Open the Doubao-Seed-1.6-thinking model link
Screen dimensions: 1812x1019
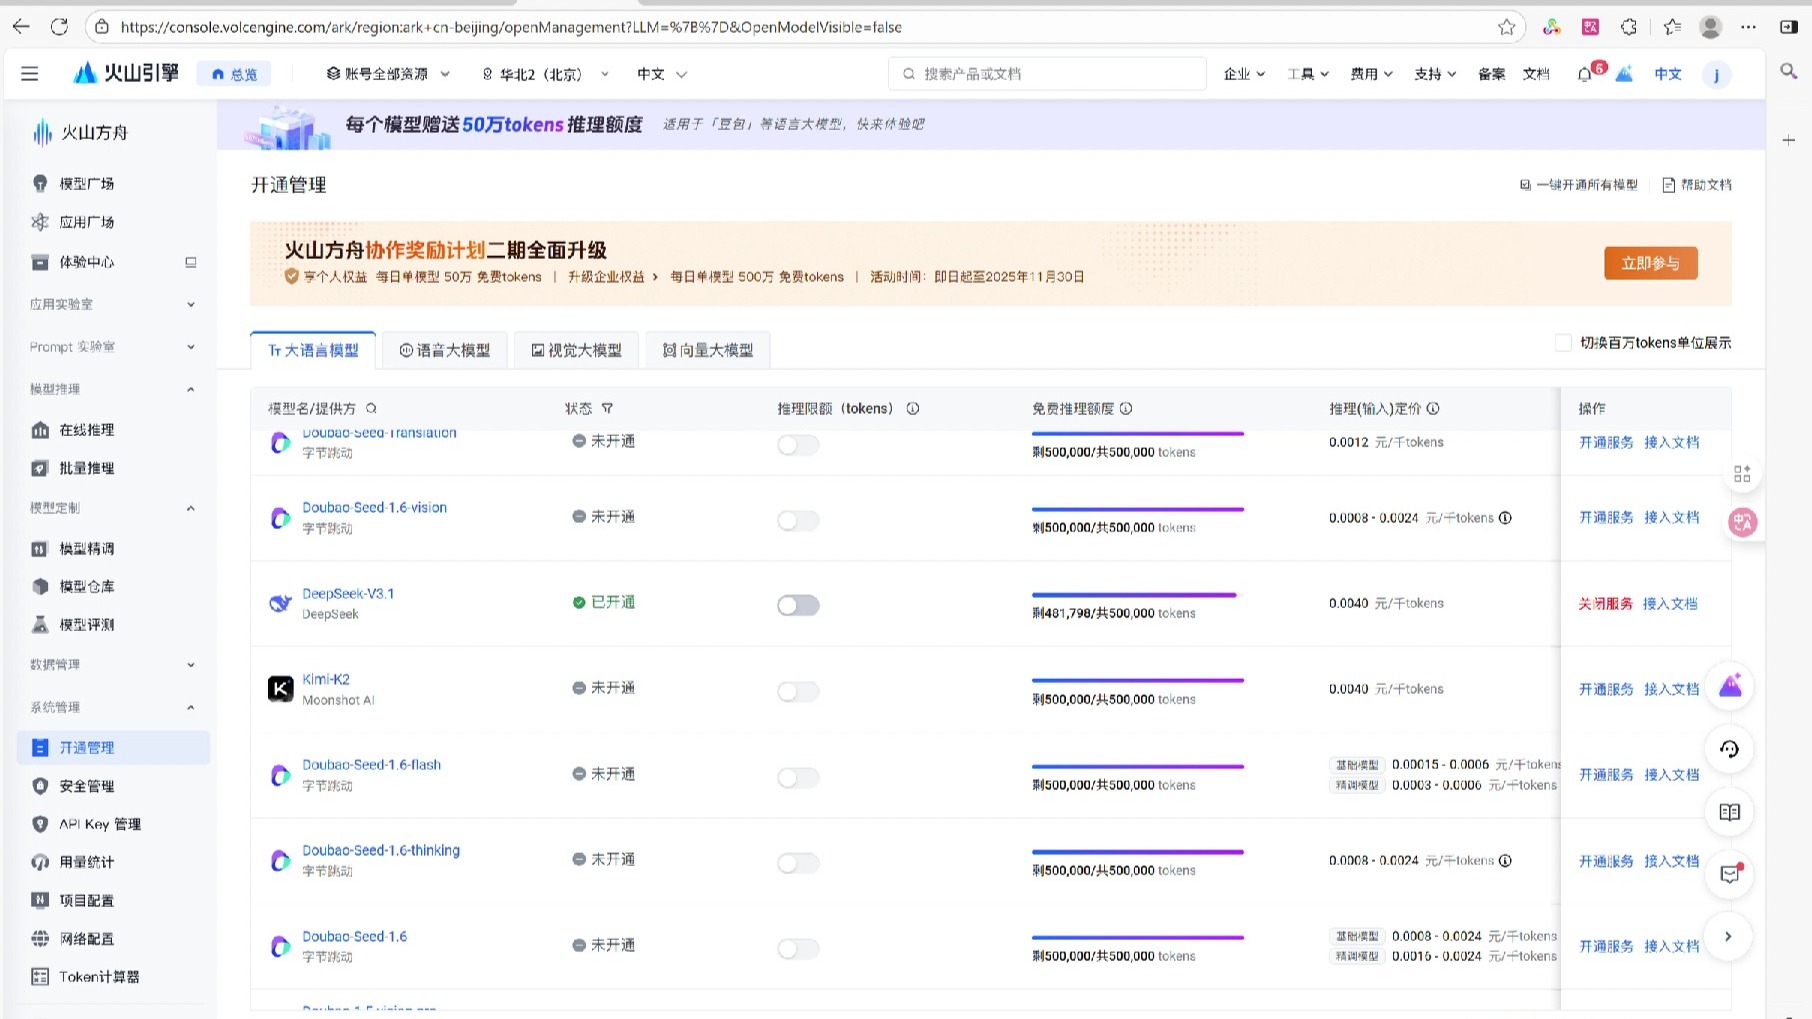point(381,851)
